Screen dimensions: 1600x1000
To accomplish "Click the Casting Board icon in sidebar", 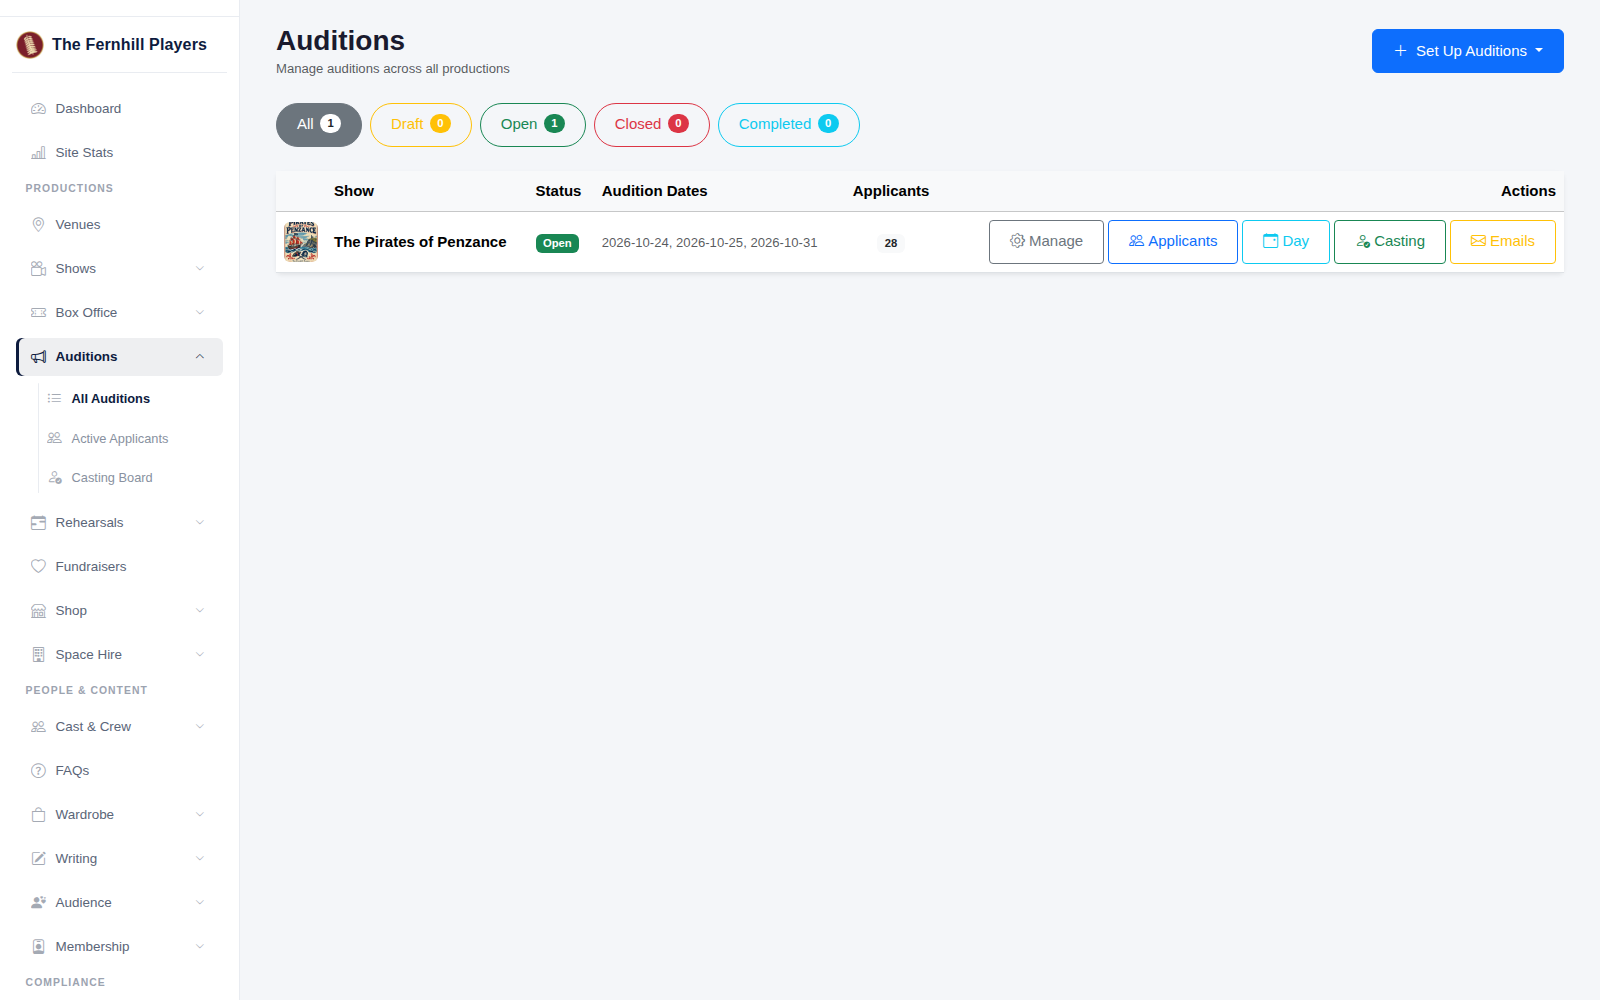I will tap(55, 478).
